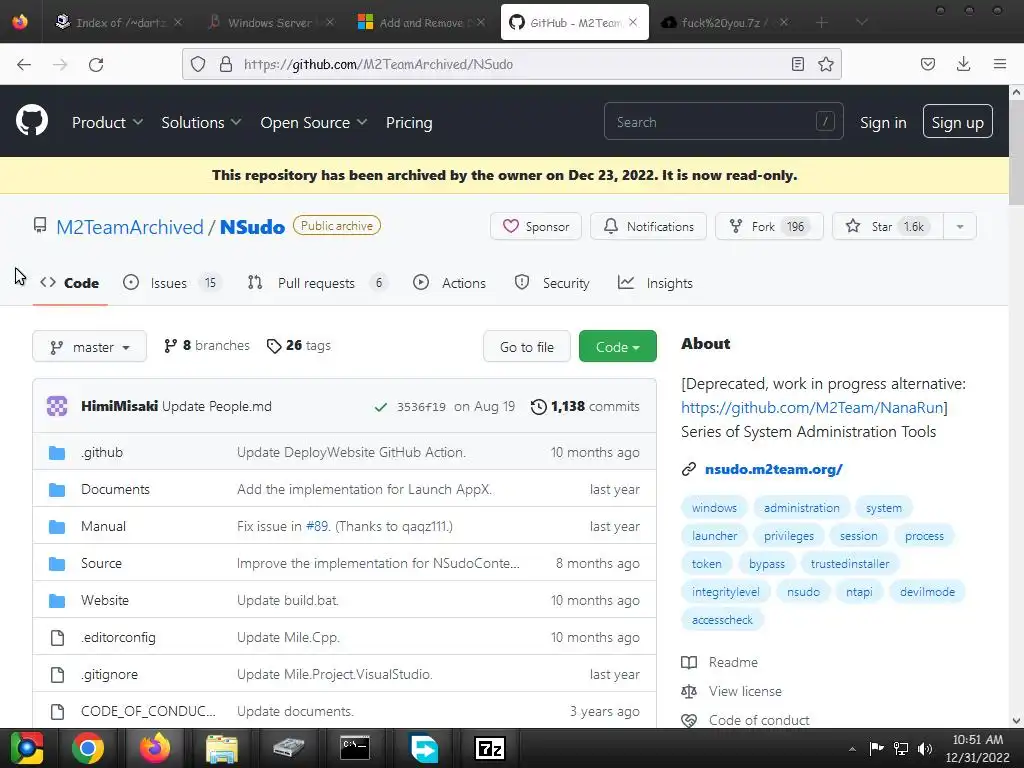Click the Sign up button
Viewport: 1024px width, 768px height.
(x=957, y=121)
